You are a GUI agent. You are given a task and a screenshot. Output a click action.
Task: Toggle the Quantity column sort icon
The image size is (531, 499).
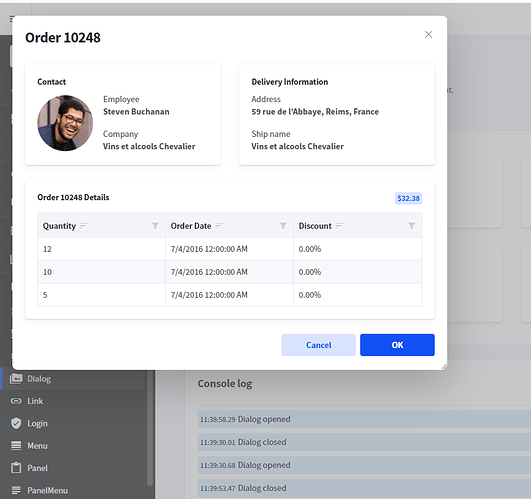[84, 226]
